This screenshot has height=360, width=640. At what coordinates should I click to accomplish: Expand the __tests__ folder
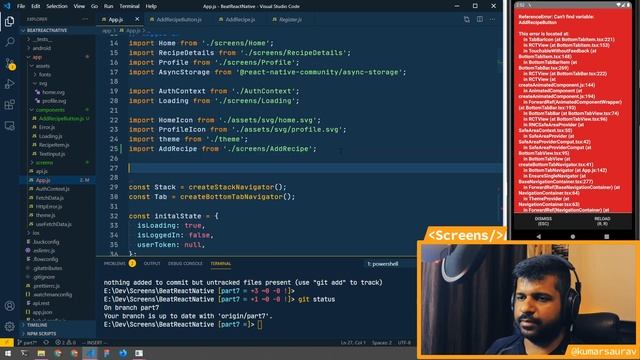coord(42,39)
